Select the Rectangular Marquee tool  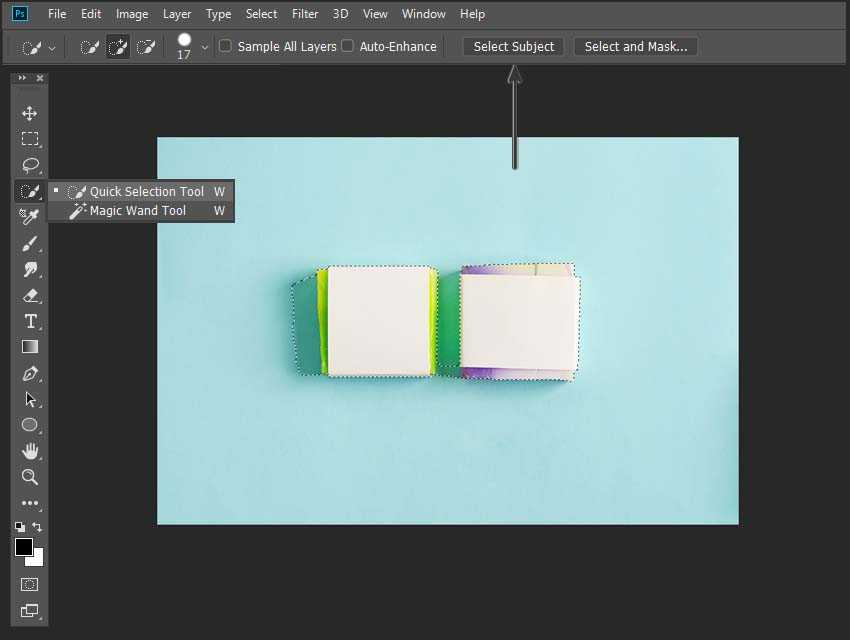click(30, 139)
